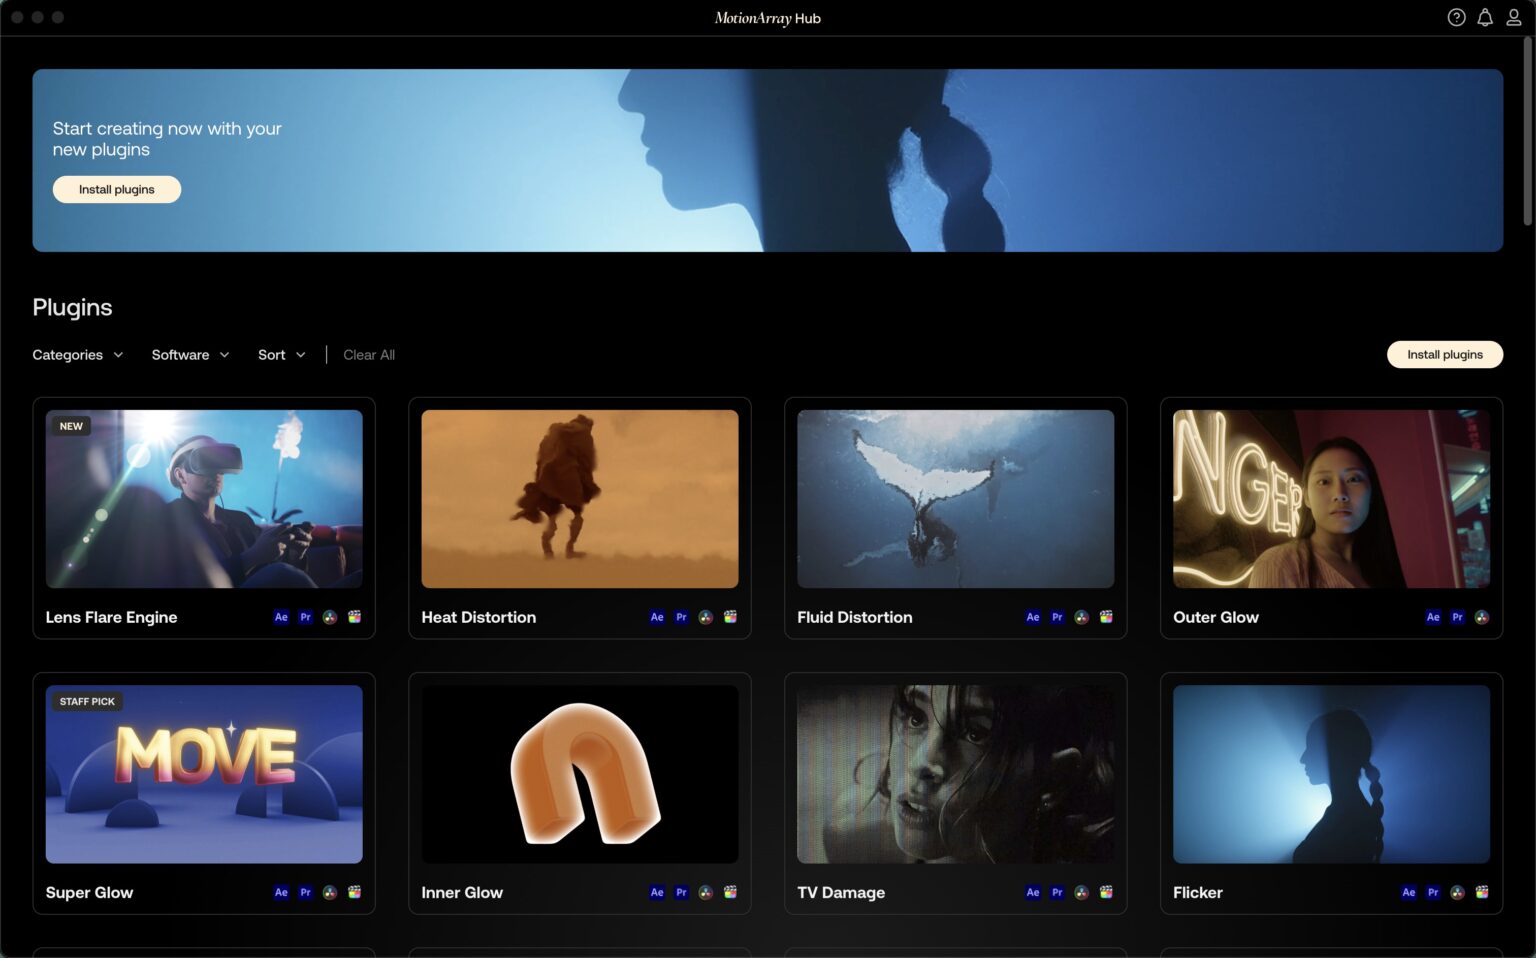Select the Super Glow staff pick thumbnail
Viewport: 1536px width, 958px height.
pyautogui.click(x=204, y=774)
